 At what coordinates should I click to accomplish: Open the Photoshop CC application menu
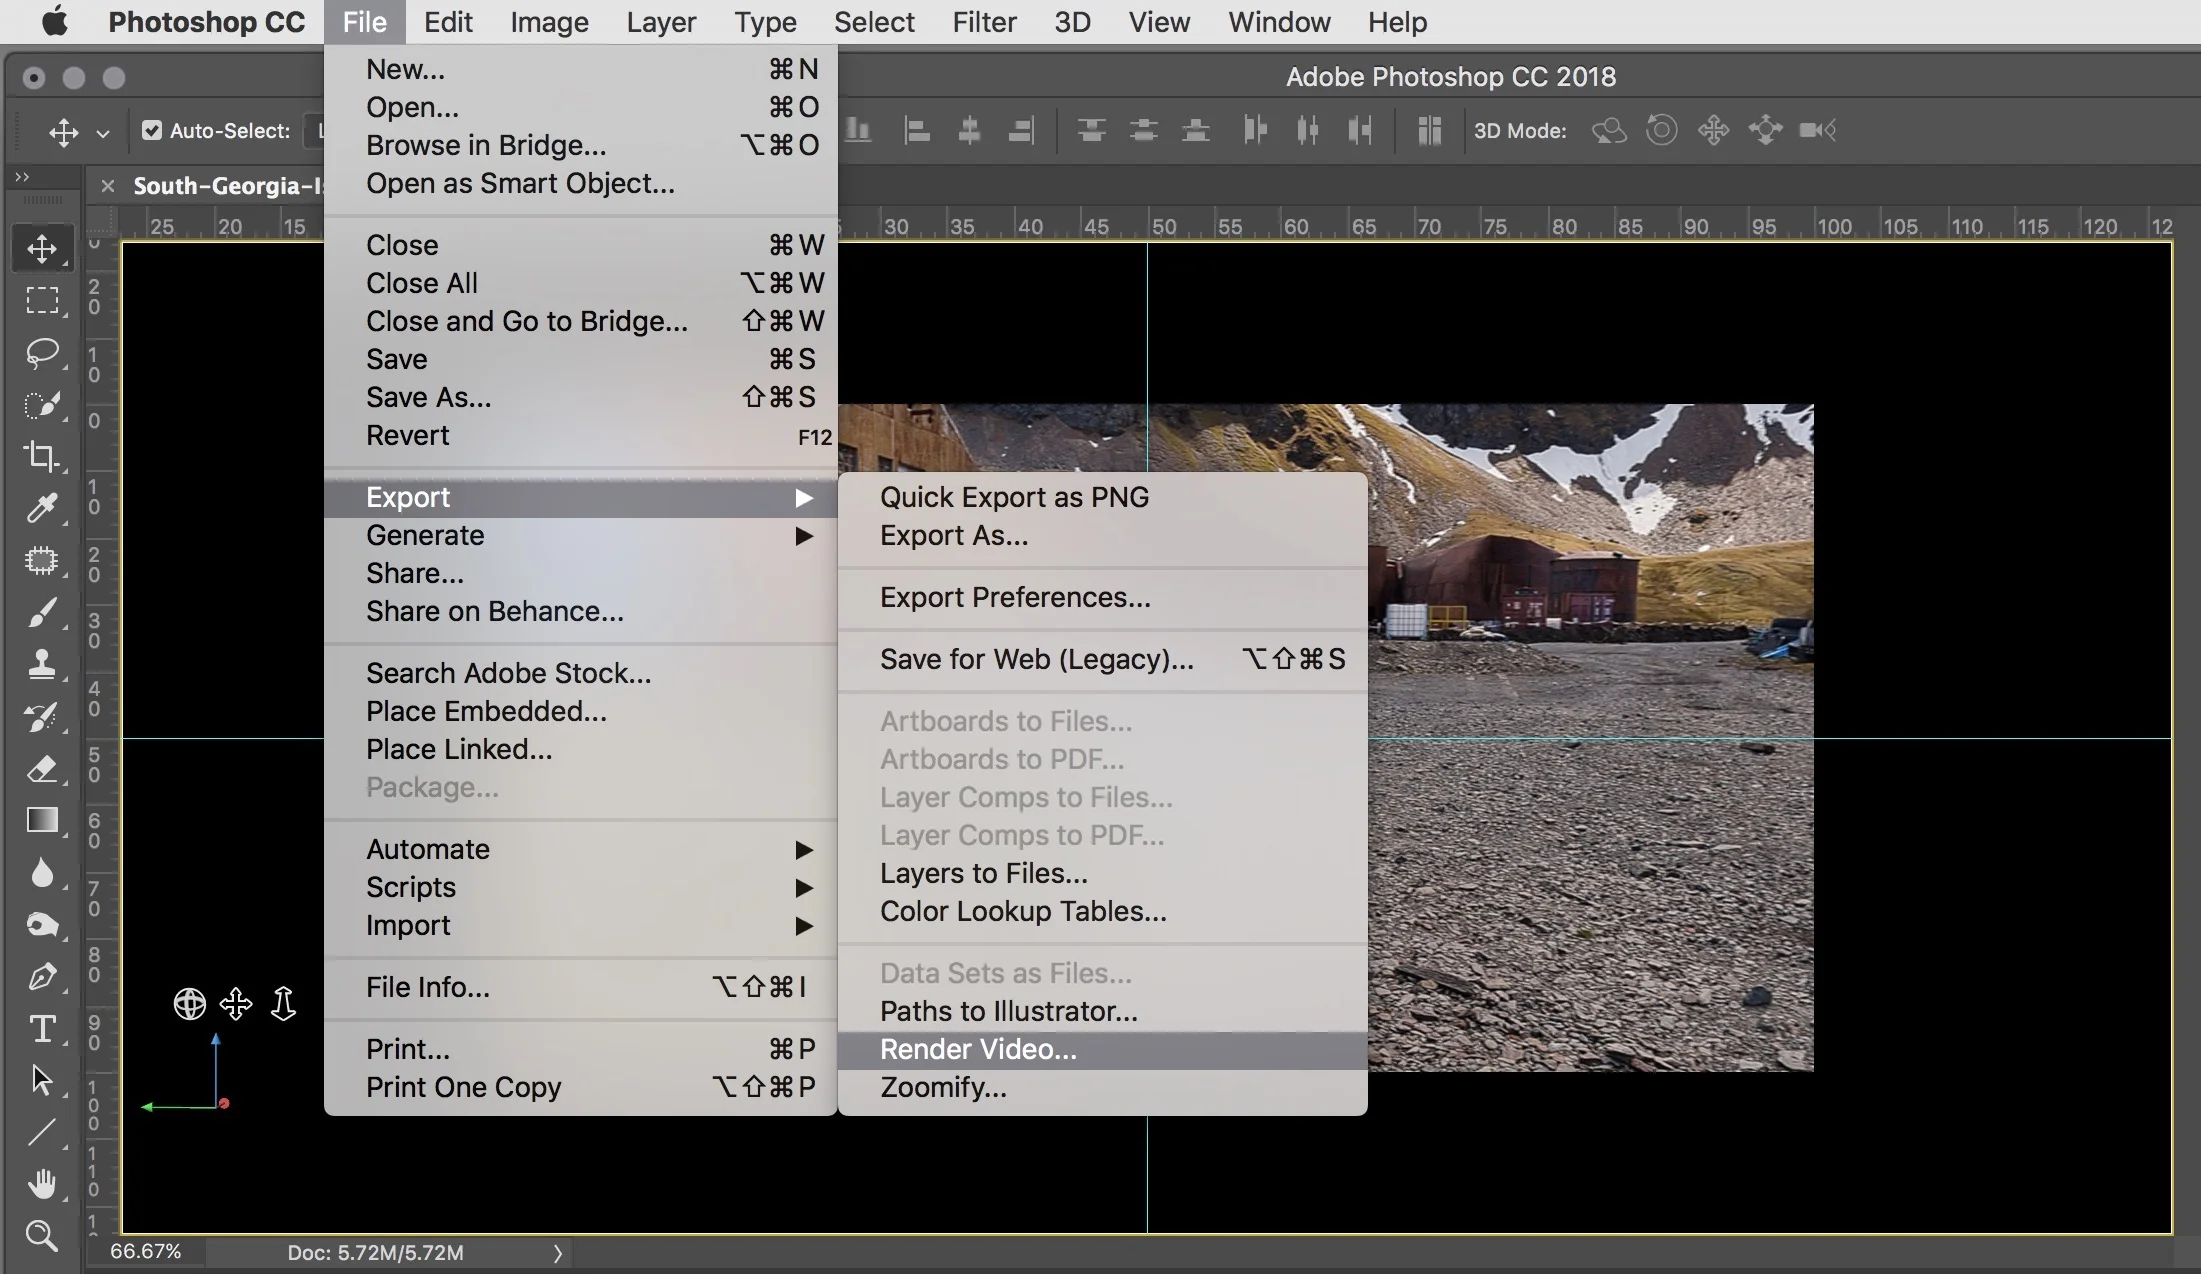(x=206, y=22)
